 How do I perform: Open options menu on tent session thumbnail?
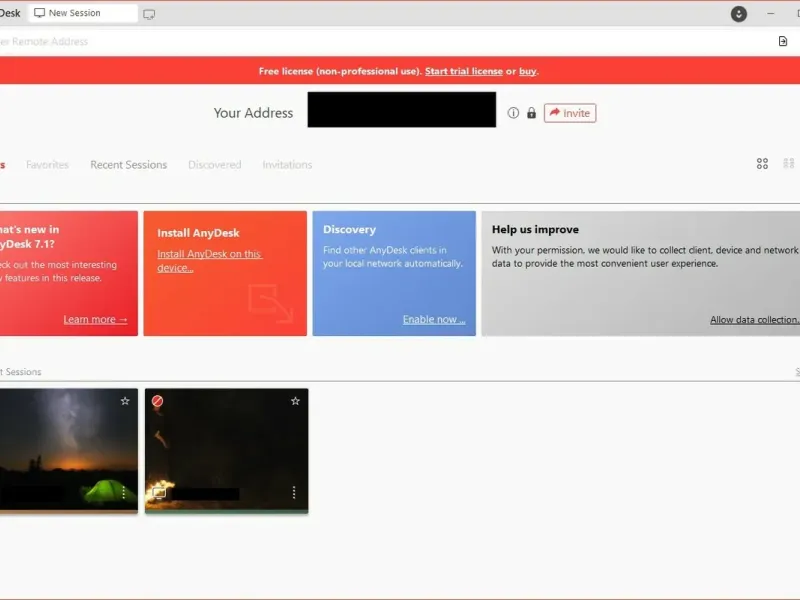click(x=123, y=492)
